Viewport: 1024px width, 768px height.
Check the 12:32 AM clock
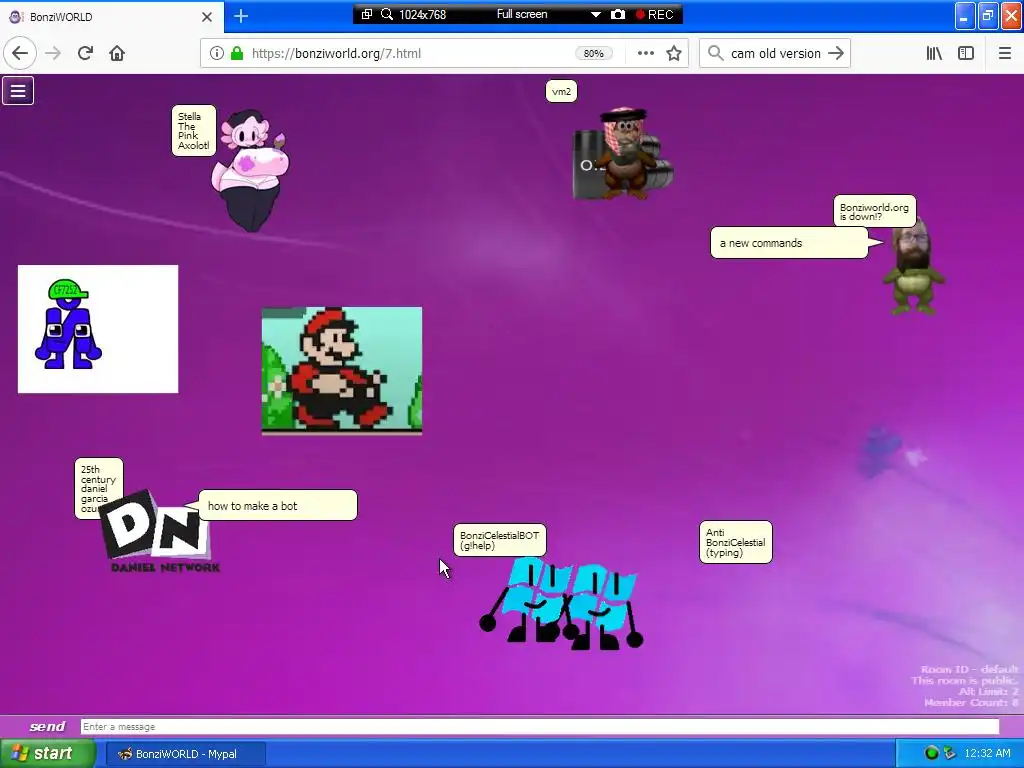pos(987,754)
